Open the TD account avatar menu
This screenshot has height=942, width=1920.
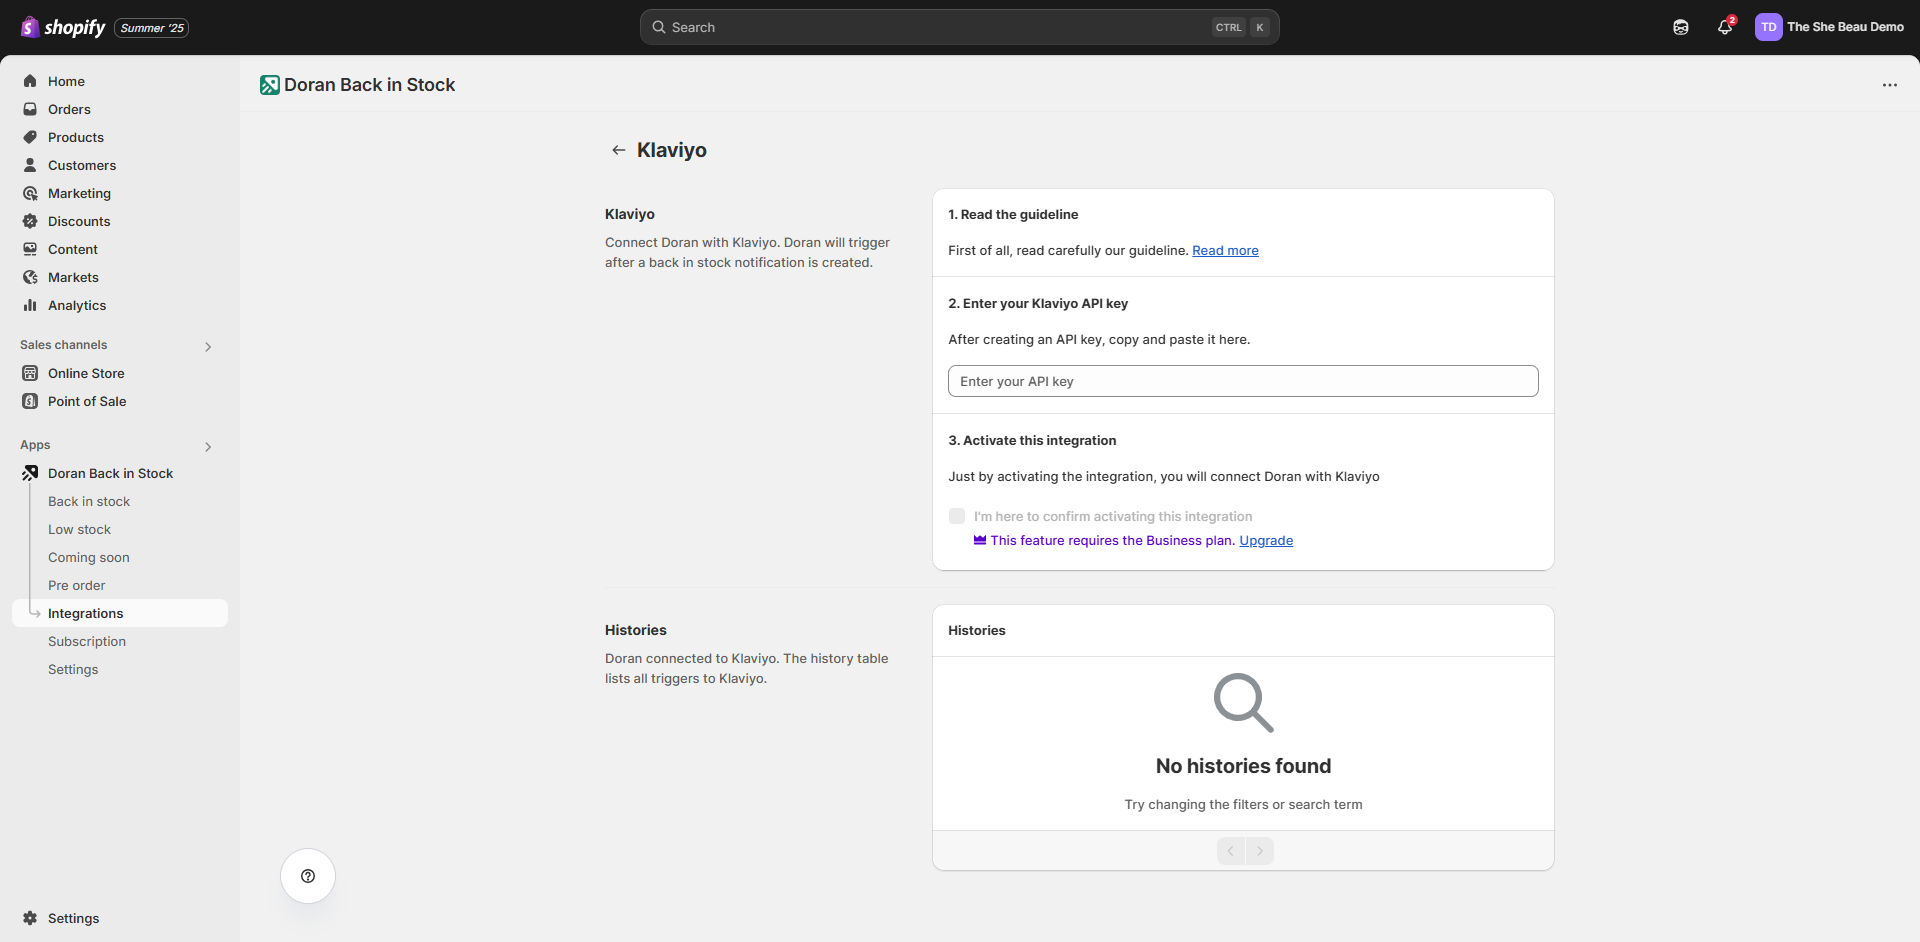tap(1768, 27)
